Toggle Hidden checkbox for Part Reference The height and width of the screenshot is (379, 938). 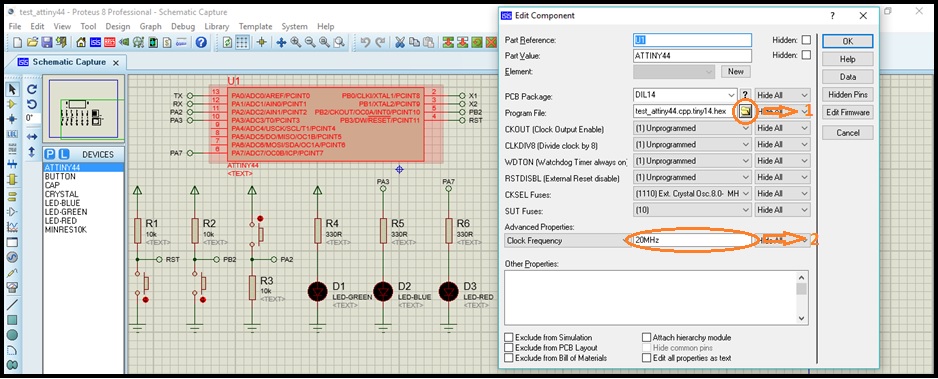pos(806,40)
